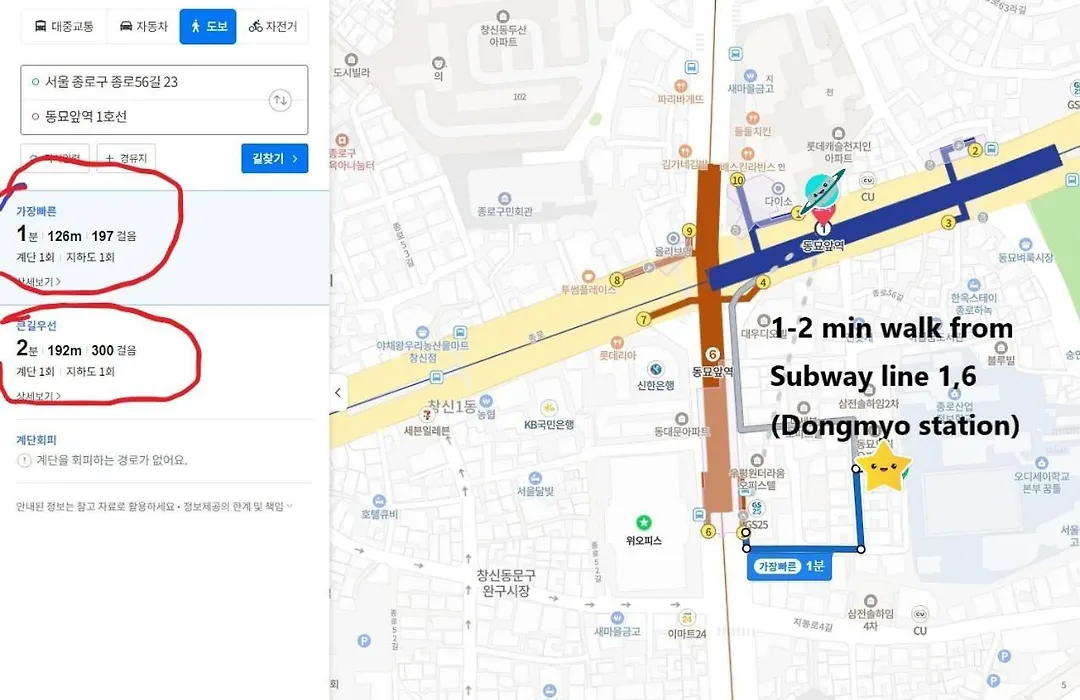1080x700 pixels.
Task: Click the green 위오피스 star marker
Action: click(x=643, y=522)
